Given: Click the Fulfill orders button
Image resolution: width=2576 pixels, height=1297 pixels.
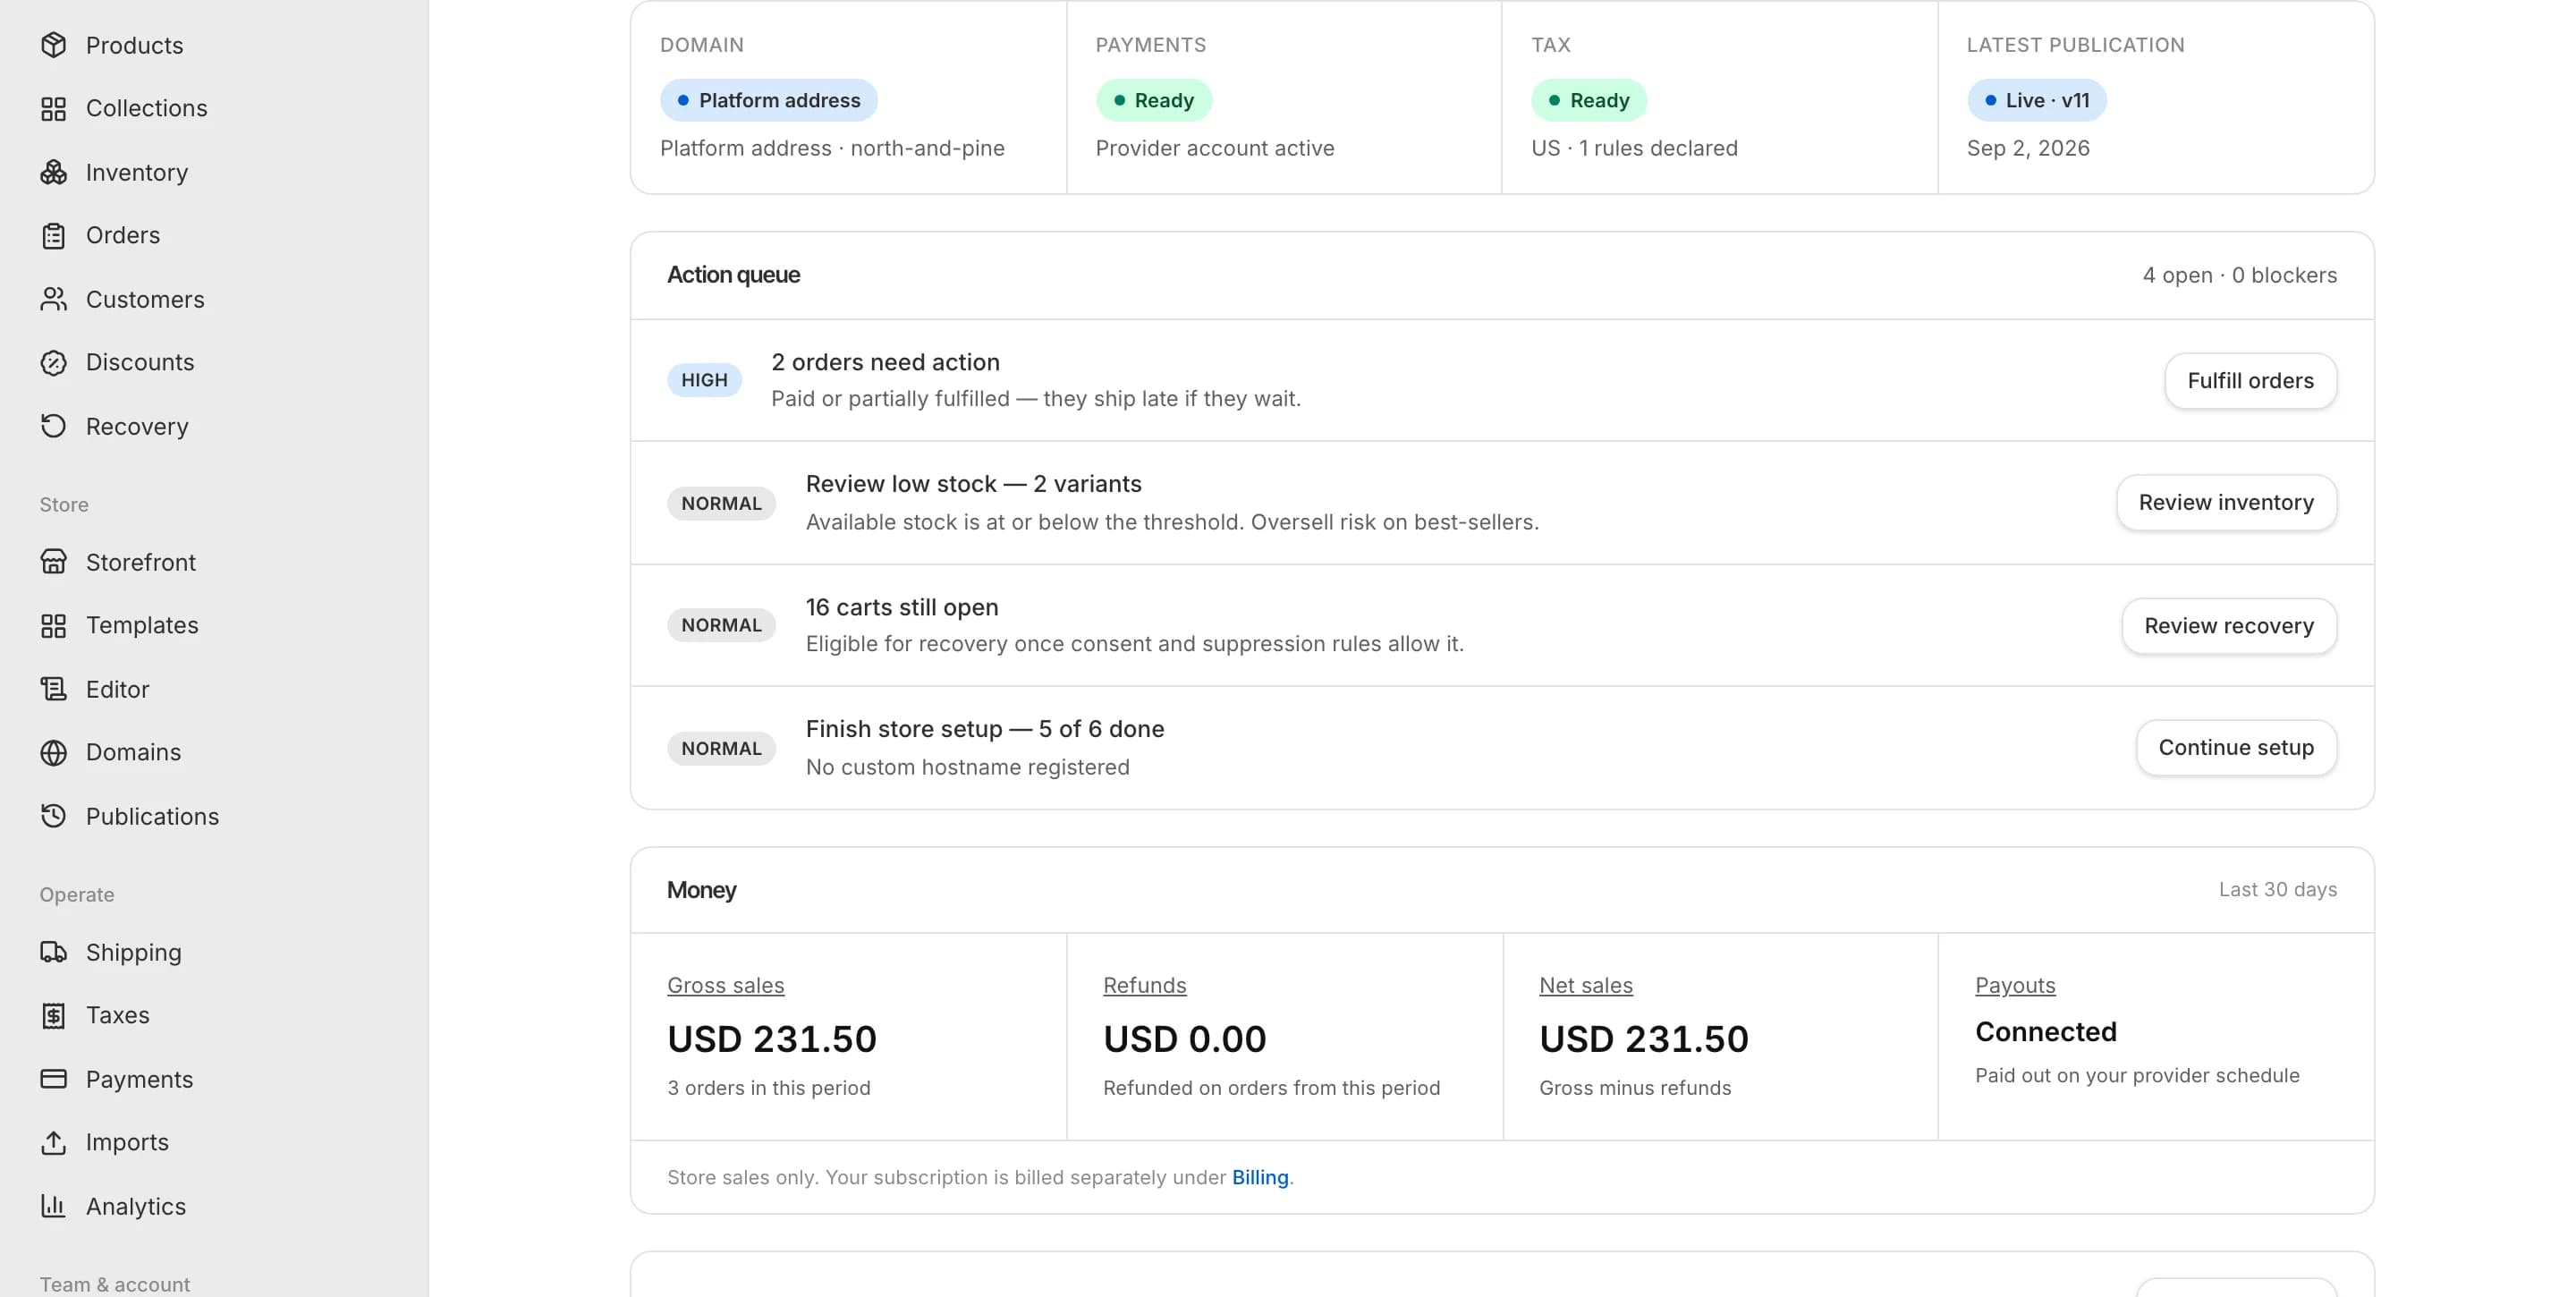Looking at the screenshot, I should coord(2250,381).
